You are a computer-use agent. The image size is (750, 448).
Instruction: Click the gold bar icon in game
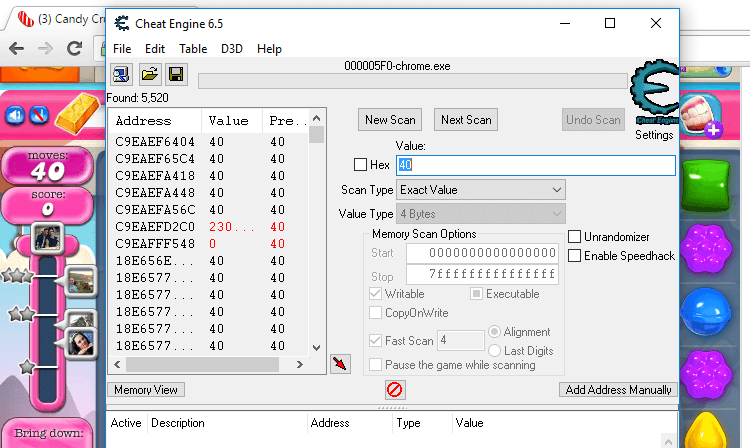pos(77,113)
